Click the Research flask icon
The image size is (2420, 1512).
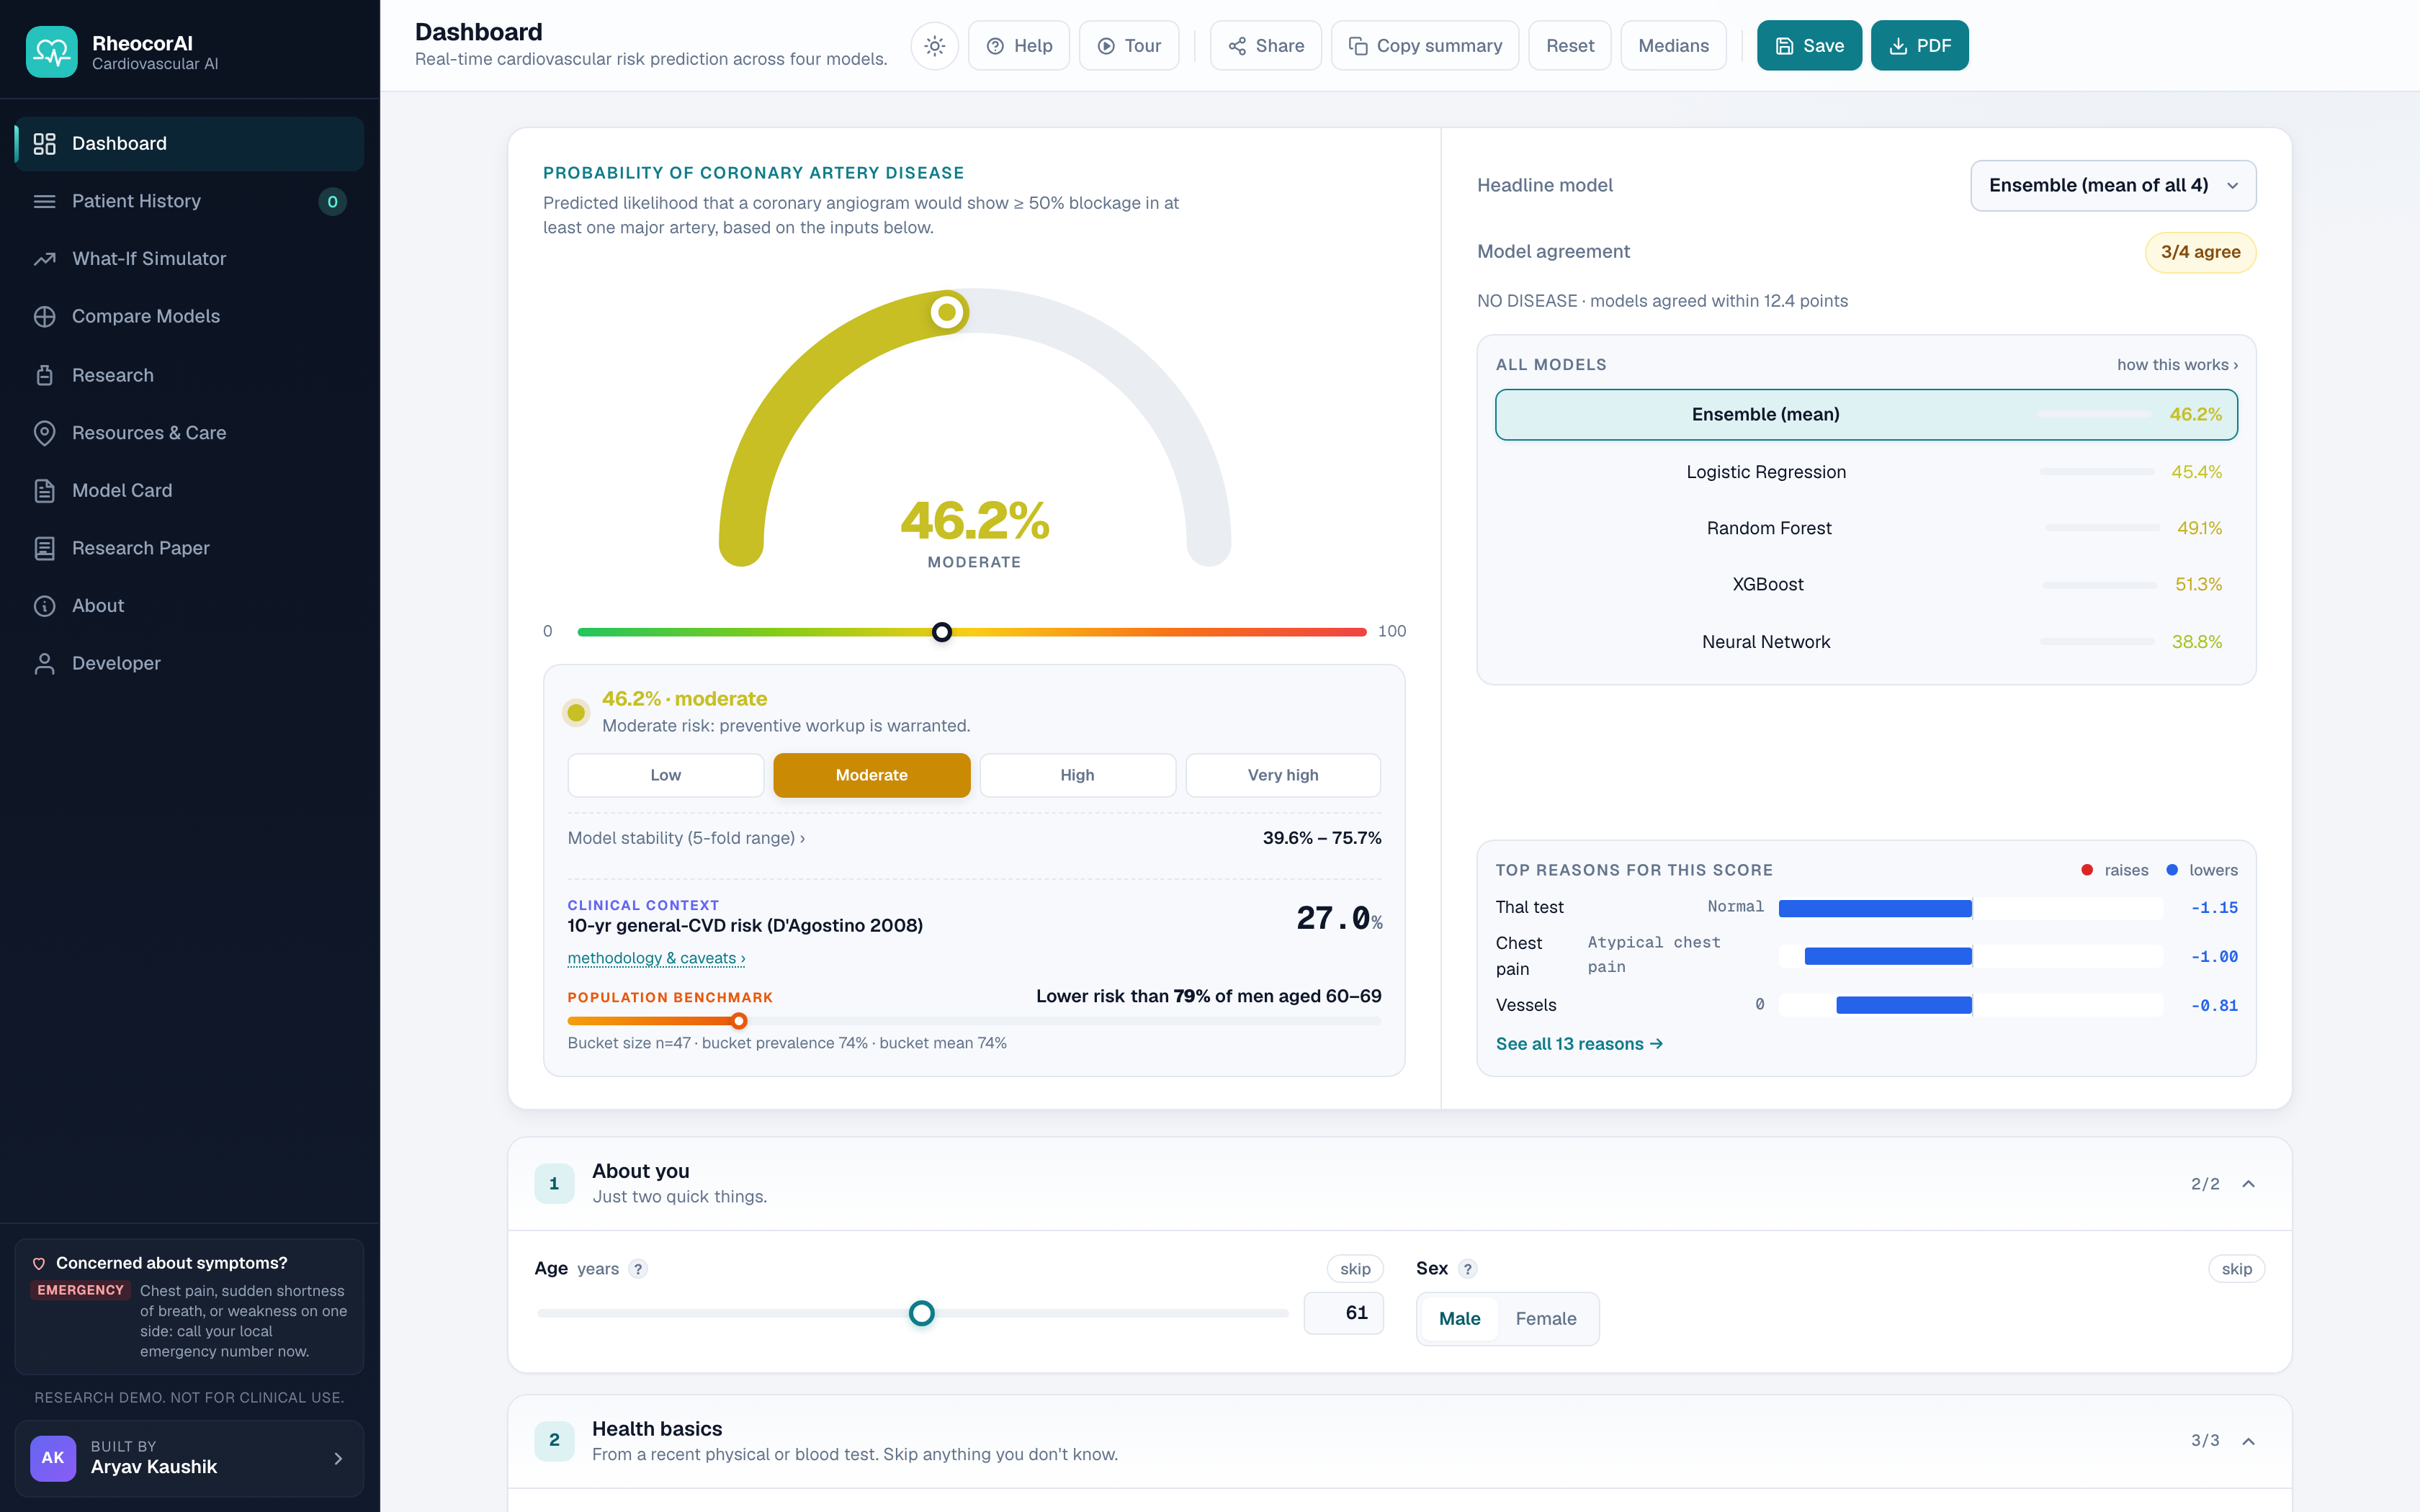coord(44,375)
